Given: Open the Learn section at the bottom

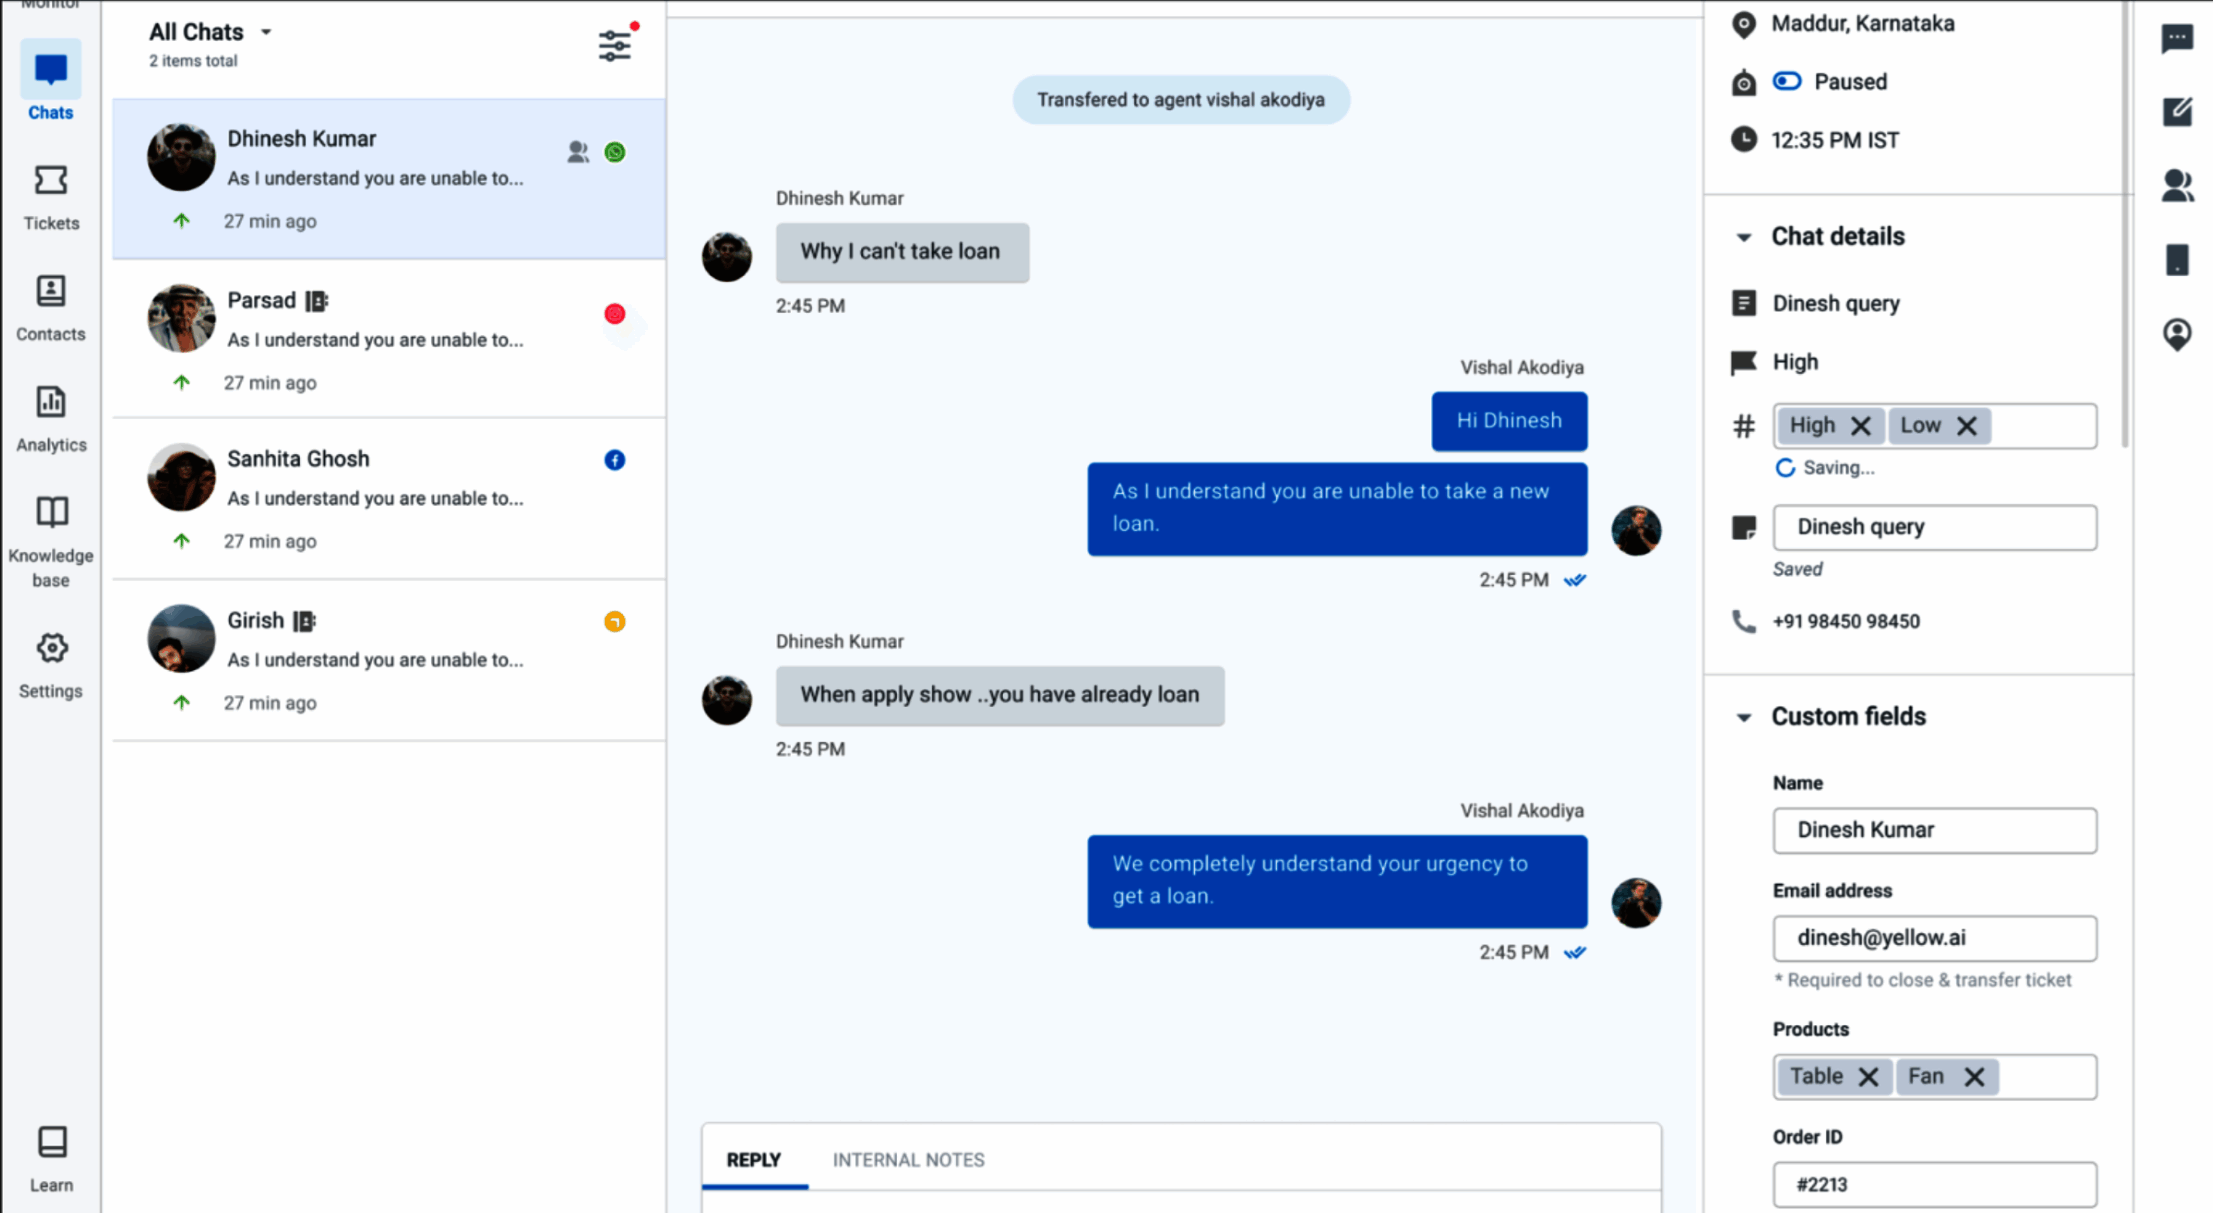Looking at the screenshot, I should 51,1160.
